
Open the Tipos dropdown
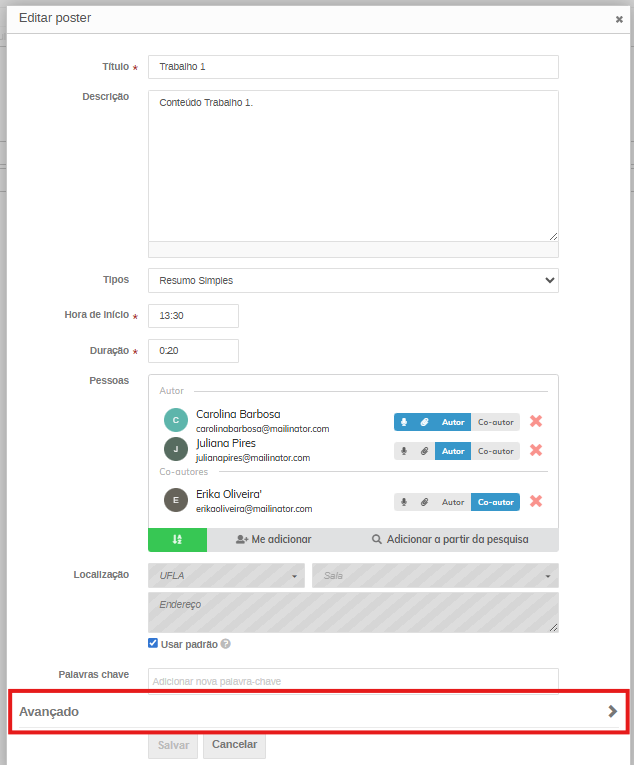(353, 280)
